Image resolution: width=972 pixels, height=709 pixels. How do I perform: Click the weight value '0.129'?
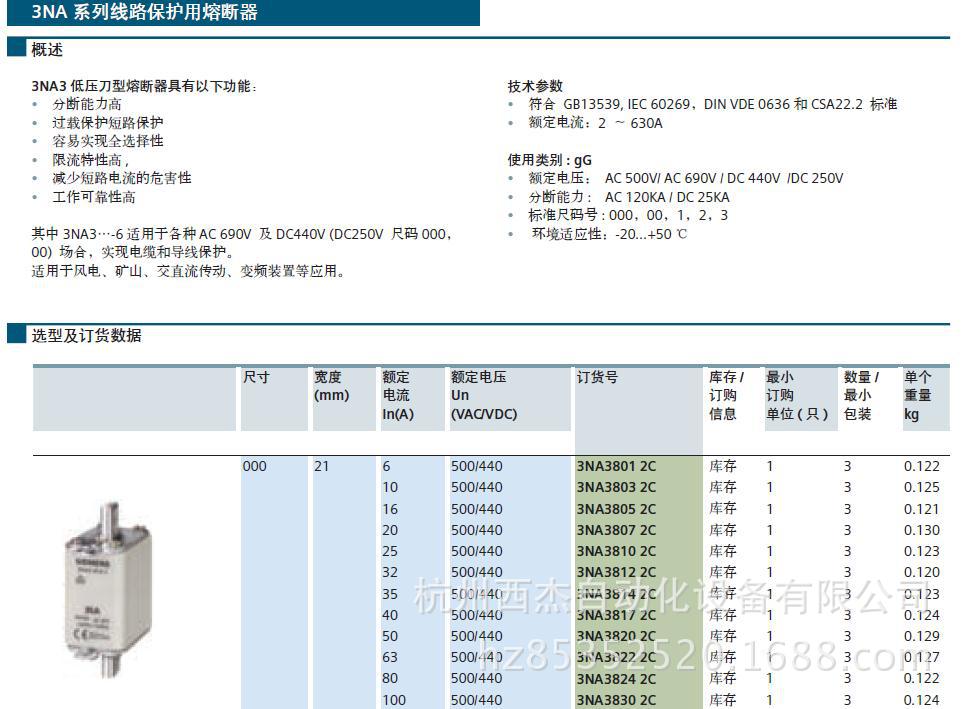(x=922, y=636)
